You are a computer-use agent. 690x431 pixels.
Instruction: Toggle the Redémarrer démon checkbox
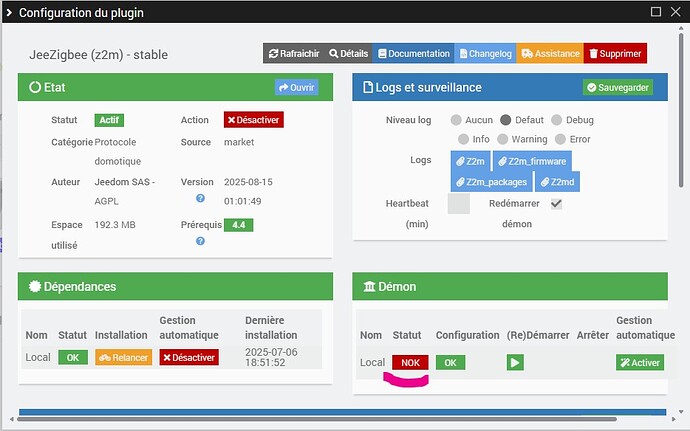click(x=556, y=203)
